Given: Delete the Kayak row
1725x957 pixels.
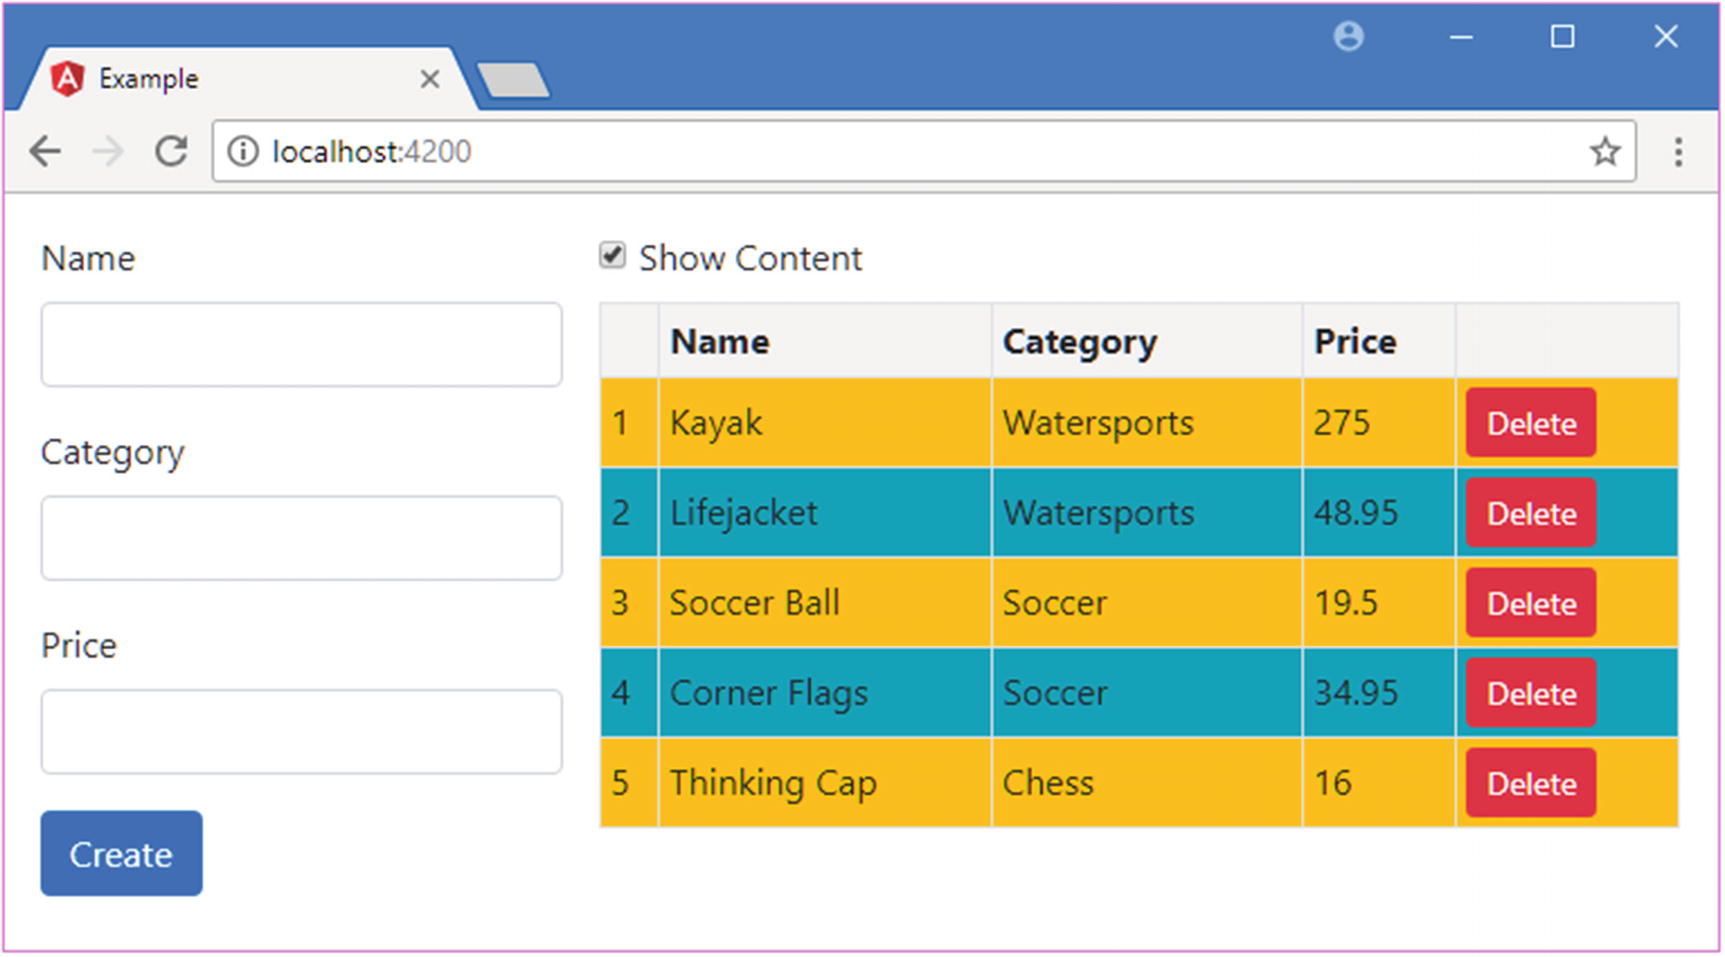Looking at the screenshot, I should pyautogui.click(x=1530, y=423).
